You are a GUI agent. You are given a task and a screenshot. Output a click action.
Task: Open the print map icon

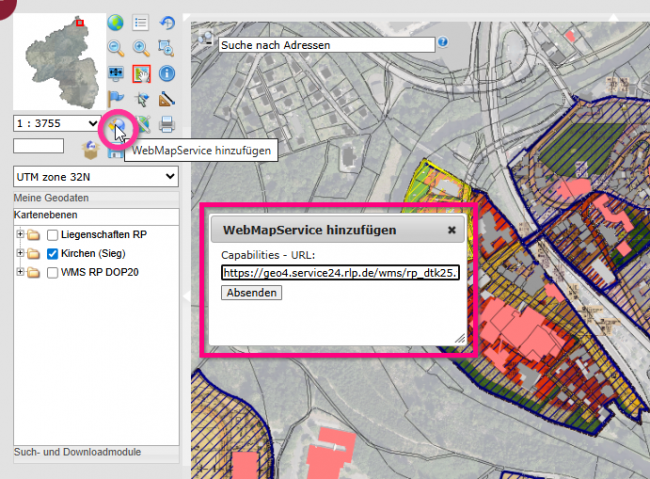tap(167, 125)
